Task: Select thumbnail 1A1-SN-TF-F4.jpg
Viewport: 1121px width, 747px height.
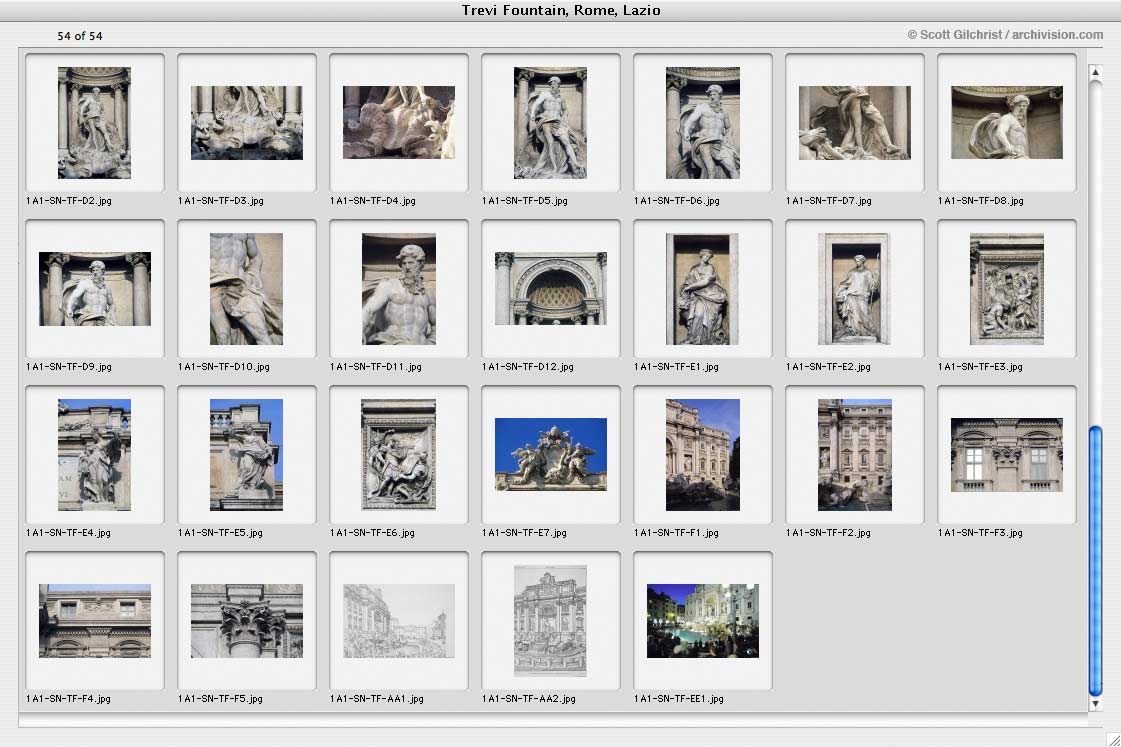Action: (94, 620)
